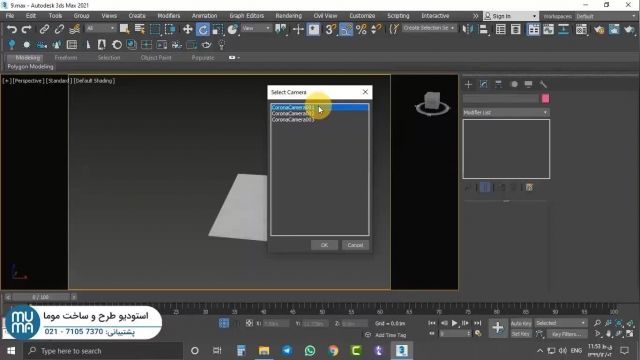
Task: Click the Use Pivot Point Center icon
Action: 281,29
